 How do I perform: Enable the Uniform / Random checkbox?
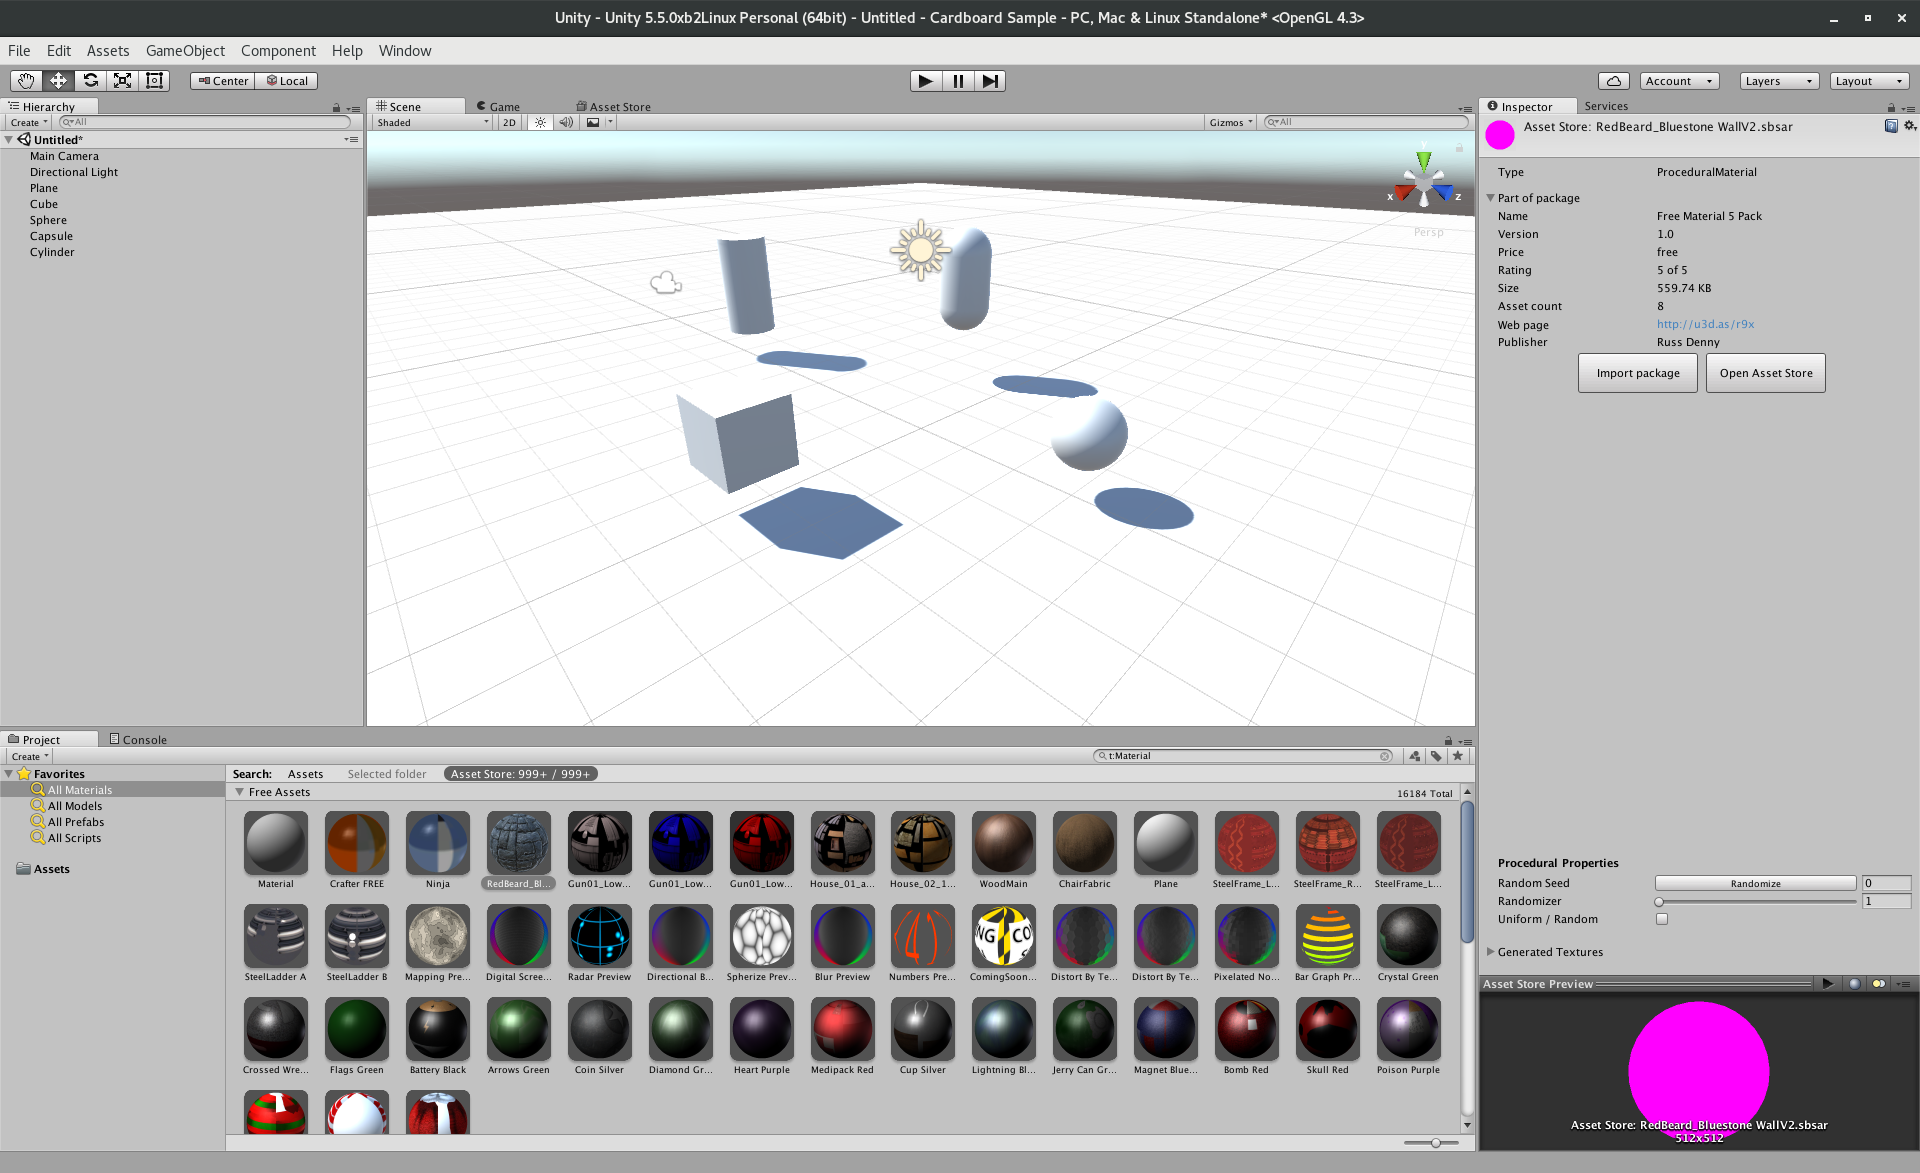click(1662, 919)
